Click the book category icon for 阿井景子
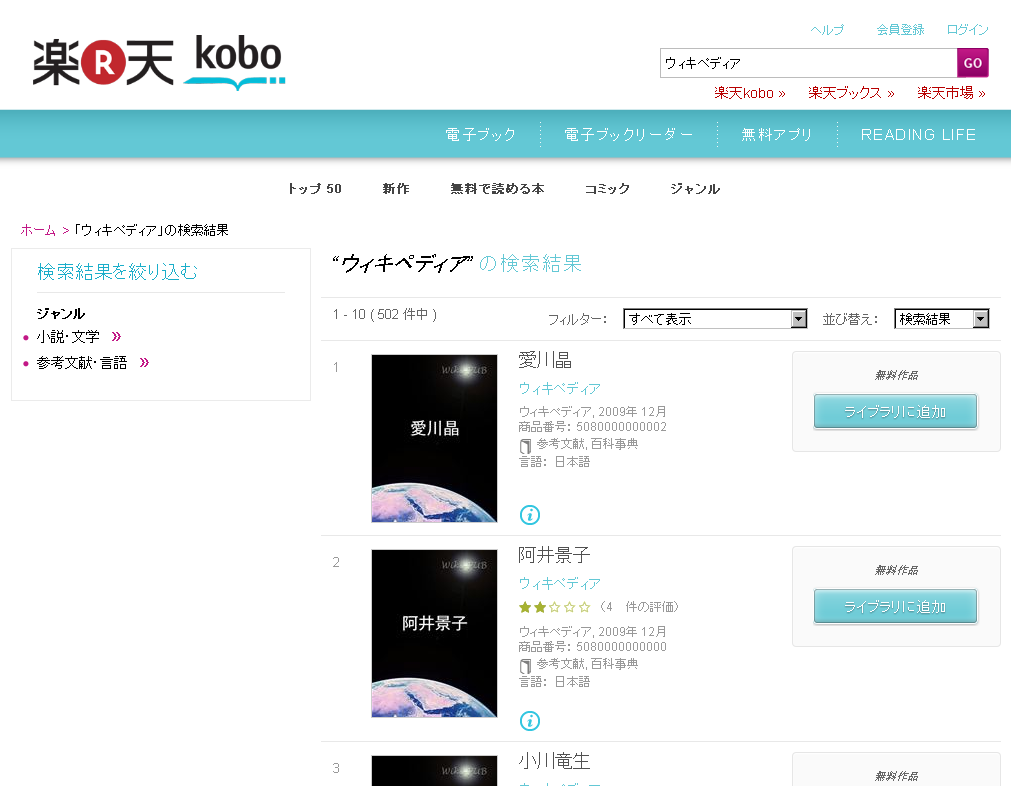 point(525,665)
